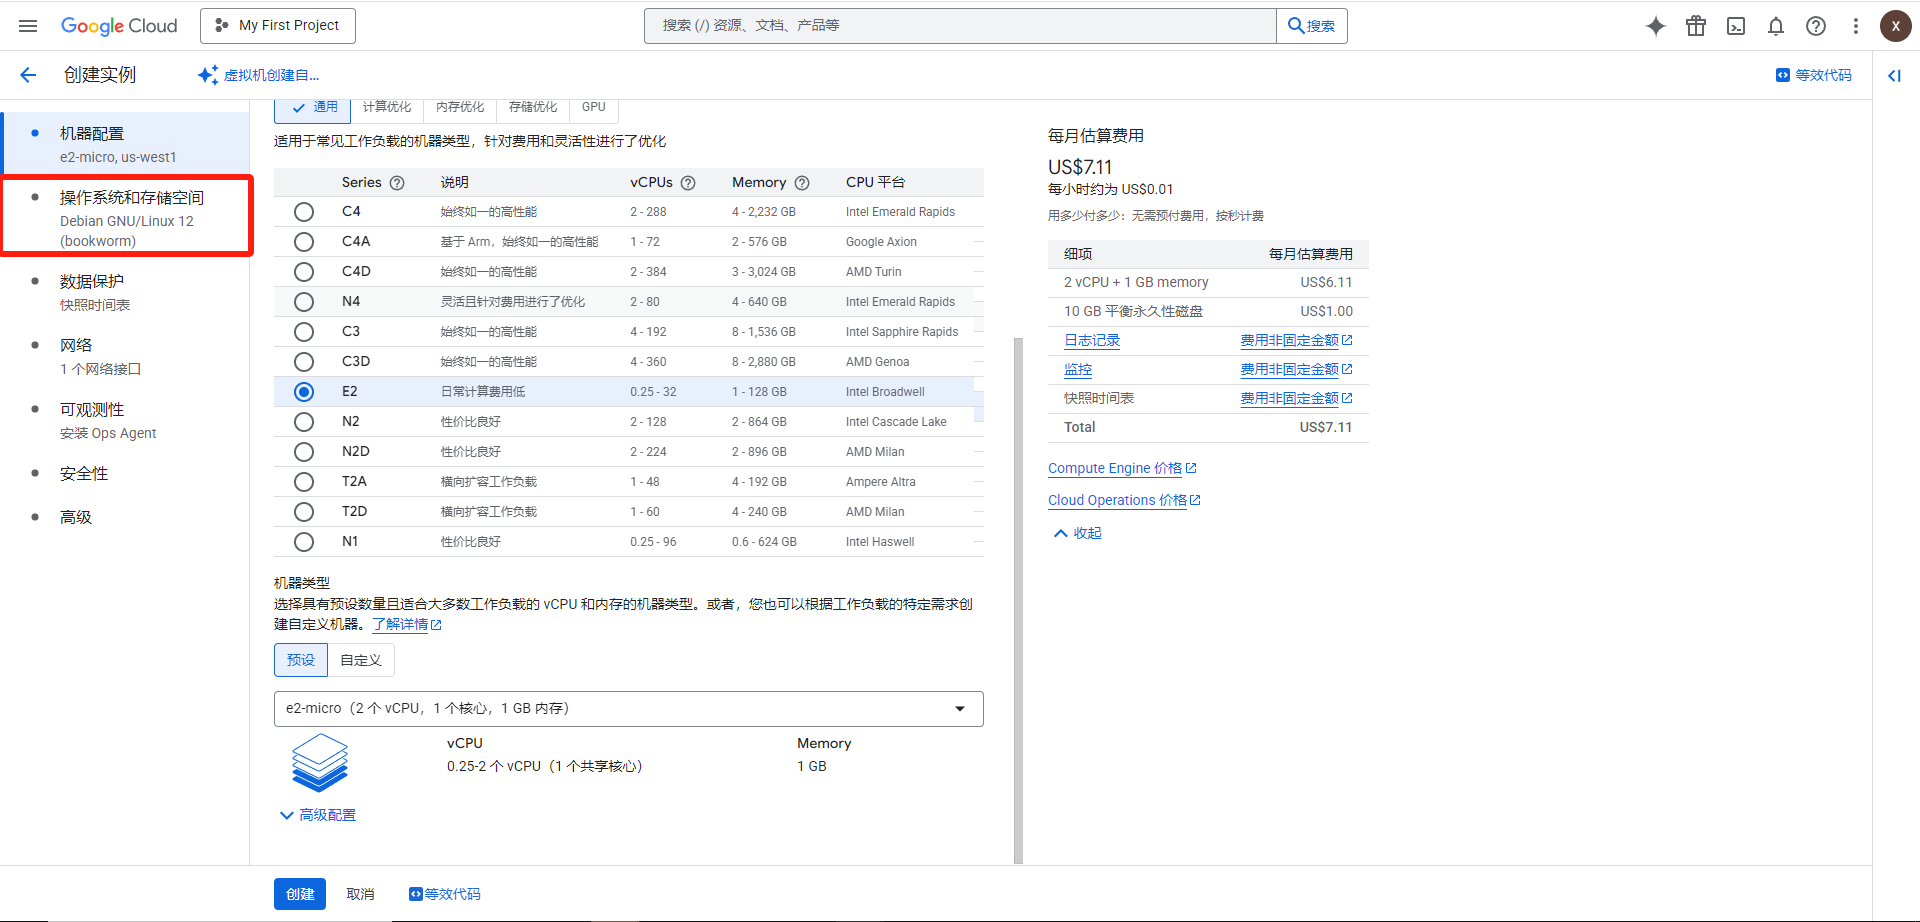Open the monitoring link in cost table
Viewport: 1920px width, 922px height.
[1078, 370]
